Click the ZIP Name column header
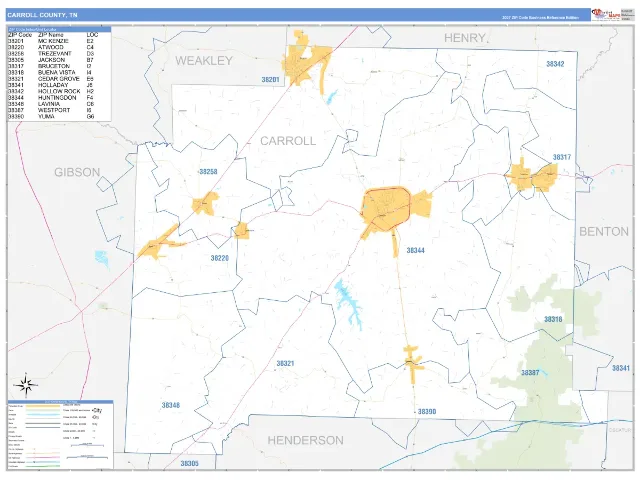 51,35
